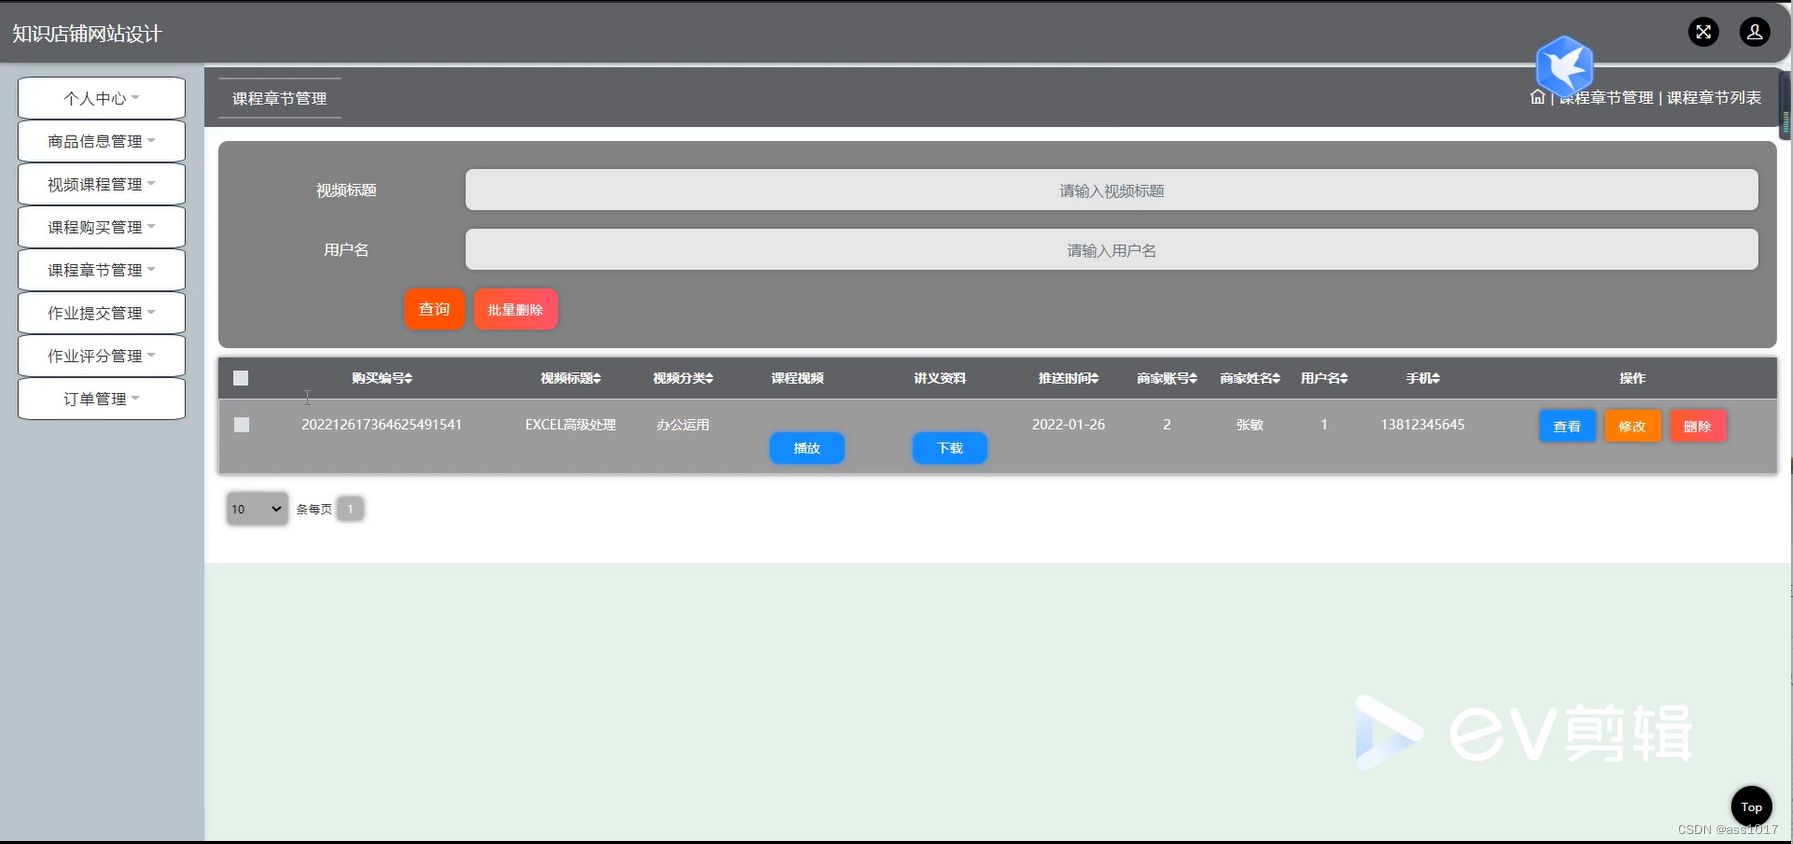Image resolution: width=1793 pixels, height=844 pixels.
Task: Select the 课程章节管理 page tab
Action: [x=280, y=98]
